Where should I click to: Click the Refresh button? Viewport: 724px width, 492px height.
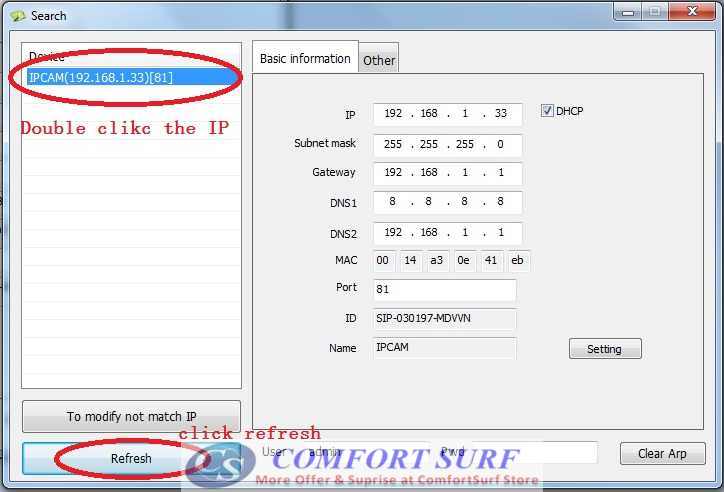(x=131, y=458)
